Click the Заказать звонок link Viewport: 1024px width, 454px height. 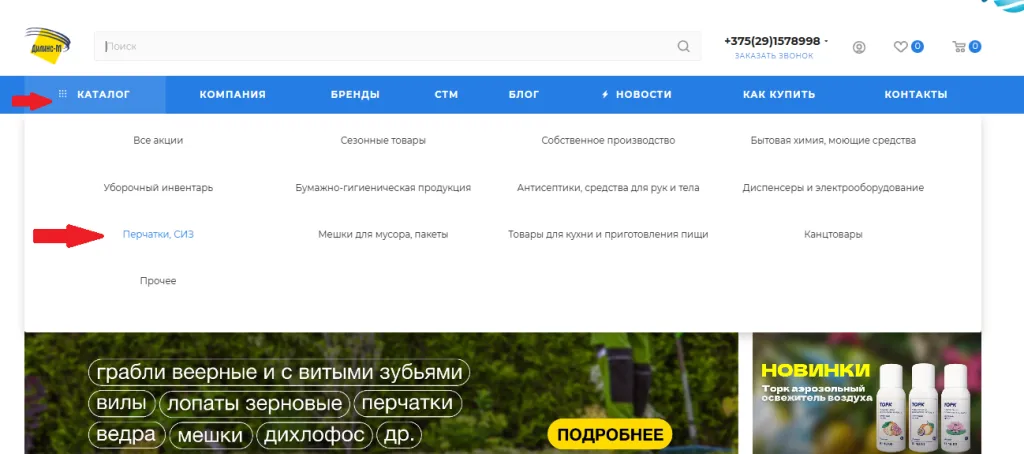[x=773, y=56]
